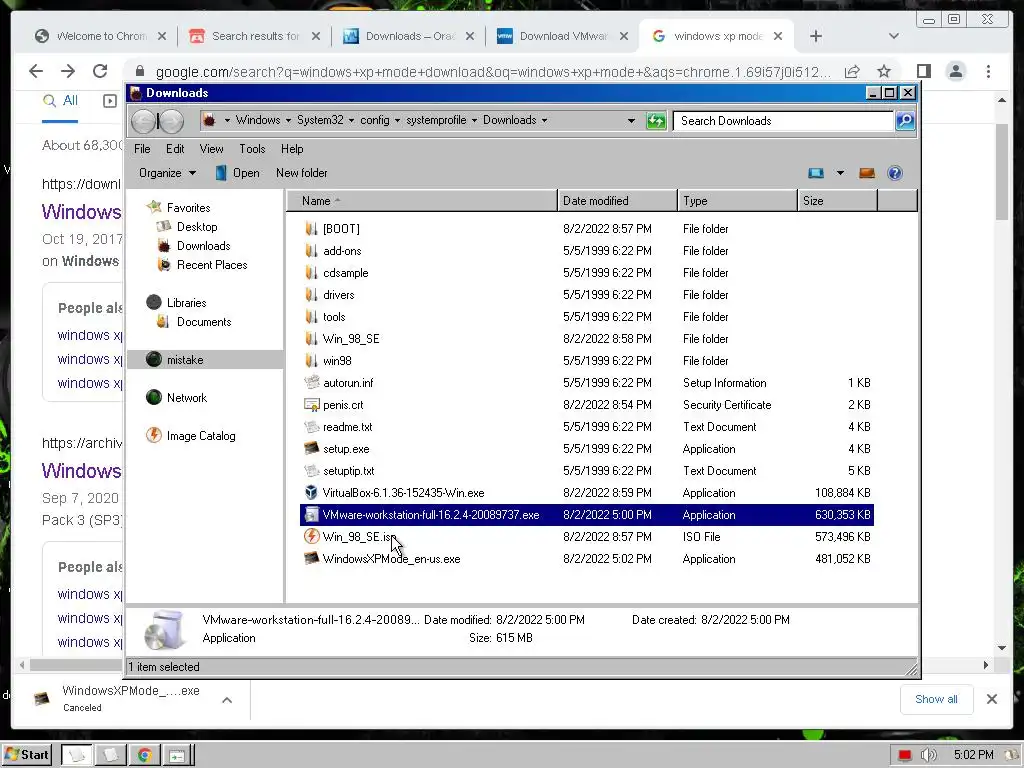
Task: Select the [BOOT] folder icon
Action: 312,229
